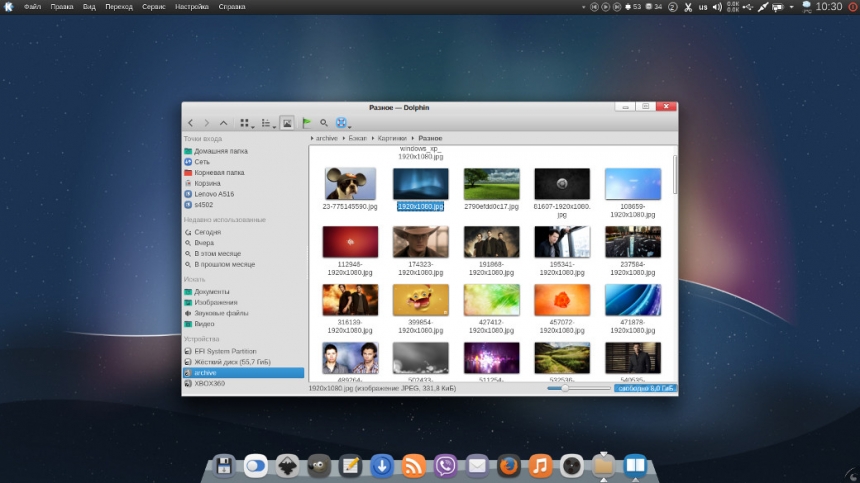Toggle the us keyboard layout indicator
This screenshot has height=483, width=860.
(703, 7)
